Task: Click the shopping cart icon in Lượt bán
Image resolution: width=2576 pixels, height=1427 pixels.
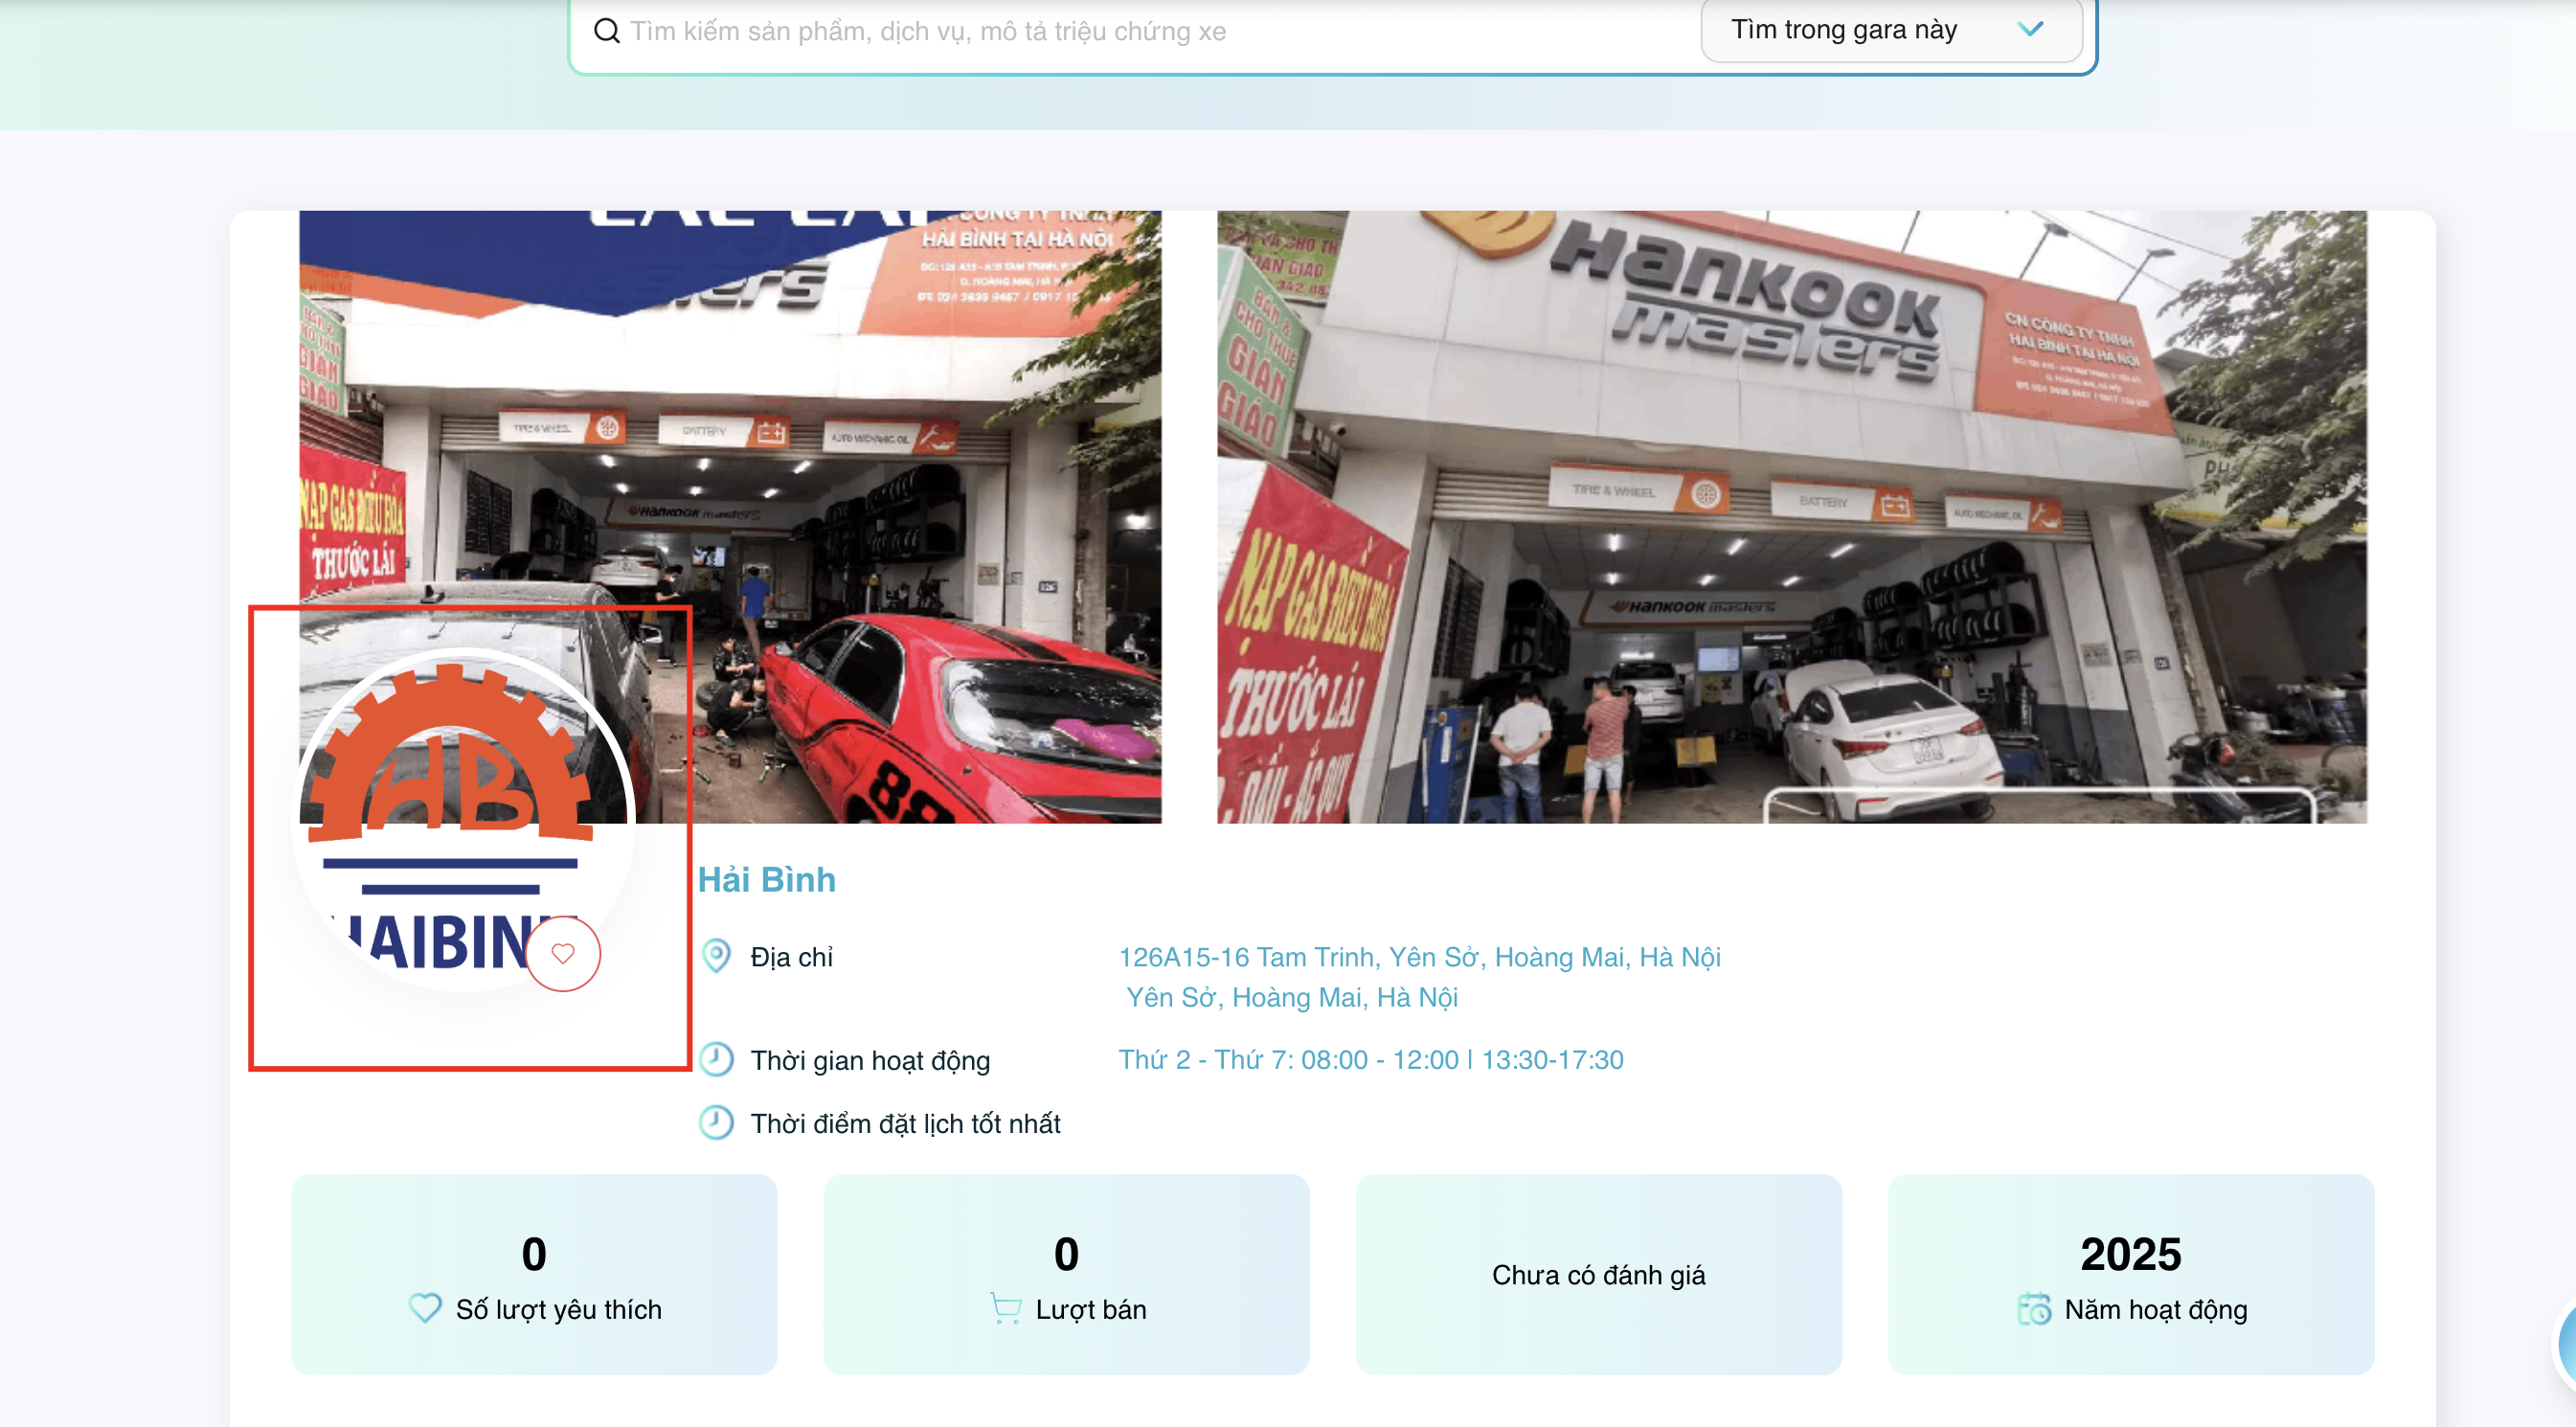Action: [x=1005, y=1308]
